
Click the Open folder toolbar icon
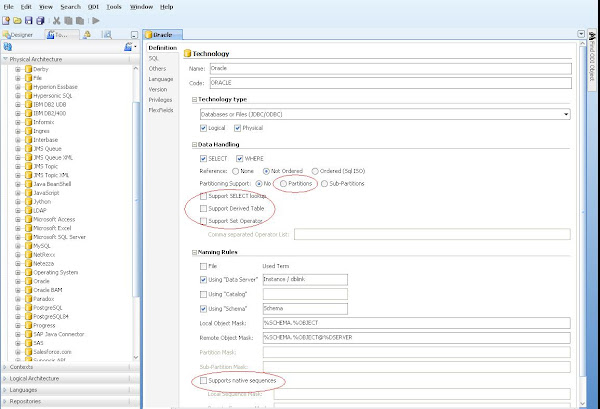[18, 20]
